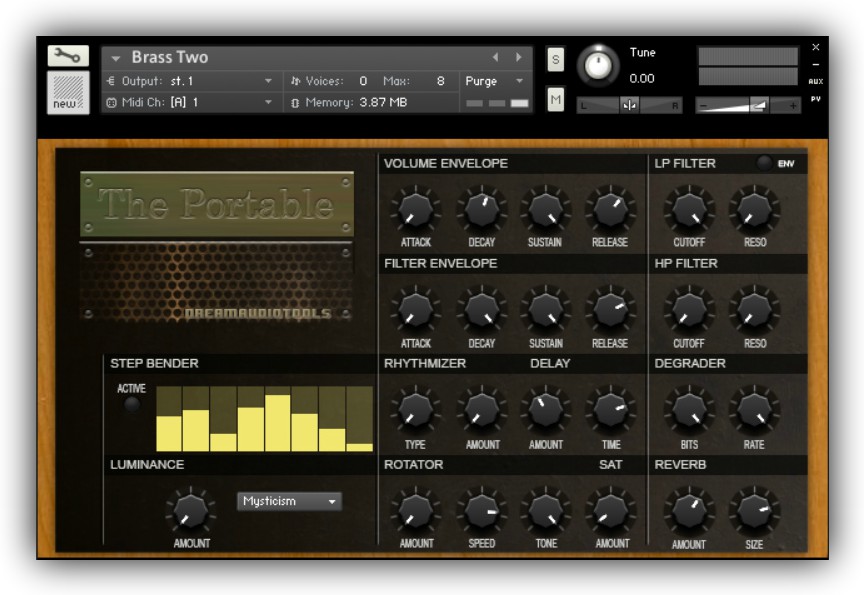Open the Purge menu dropdown

pyautogui.click(x=494, y=81)
